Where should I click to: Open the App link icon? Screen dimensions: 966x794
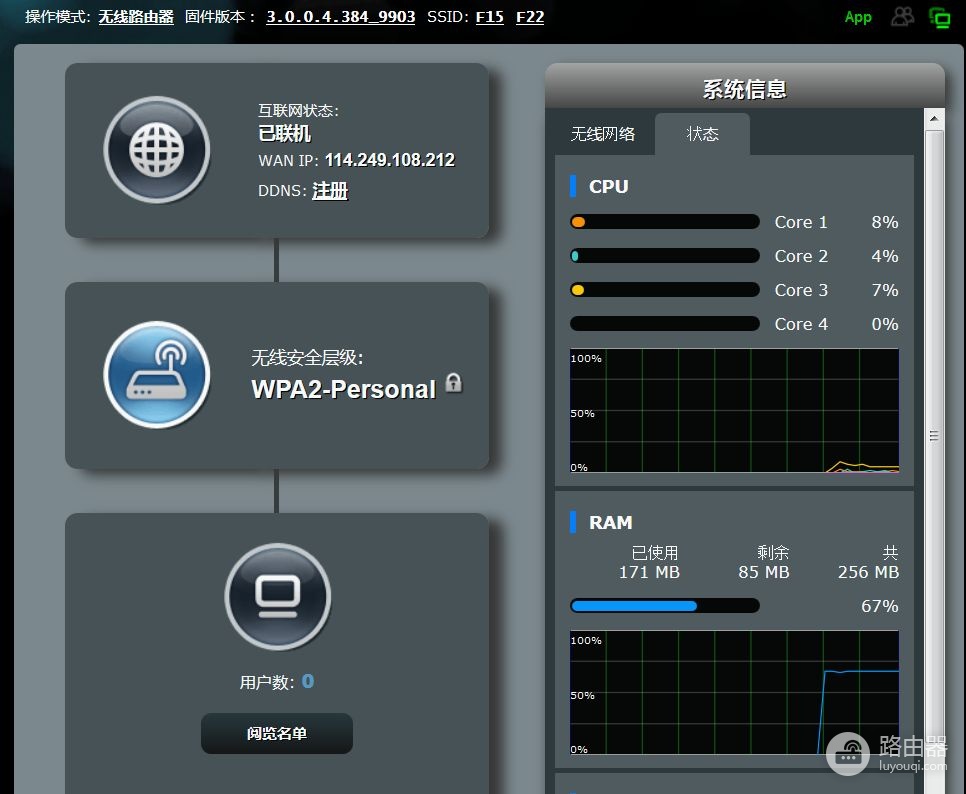tap(858, 17)
